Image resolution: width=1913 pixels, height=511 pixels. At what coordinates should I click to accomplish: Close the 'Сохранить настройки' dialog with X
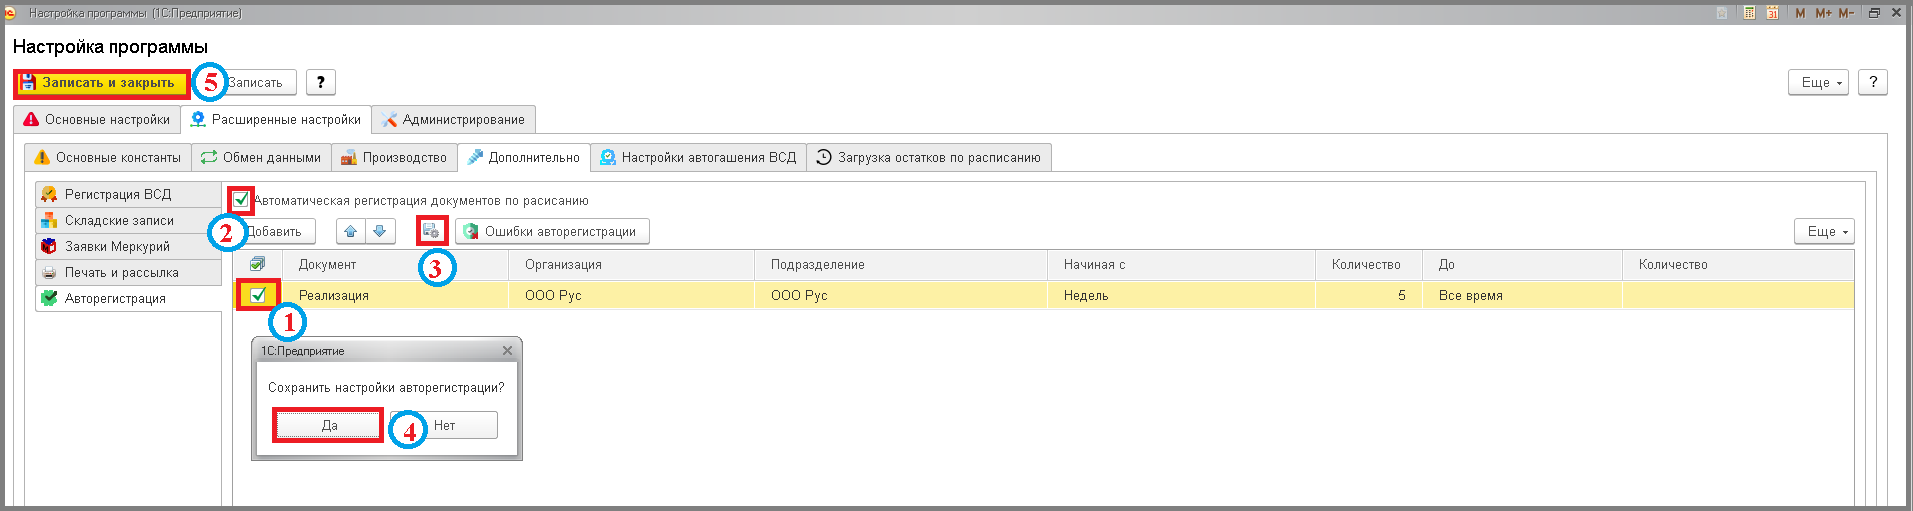tap(507, 351)
